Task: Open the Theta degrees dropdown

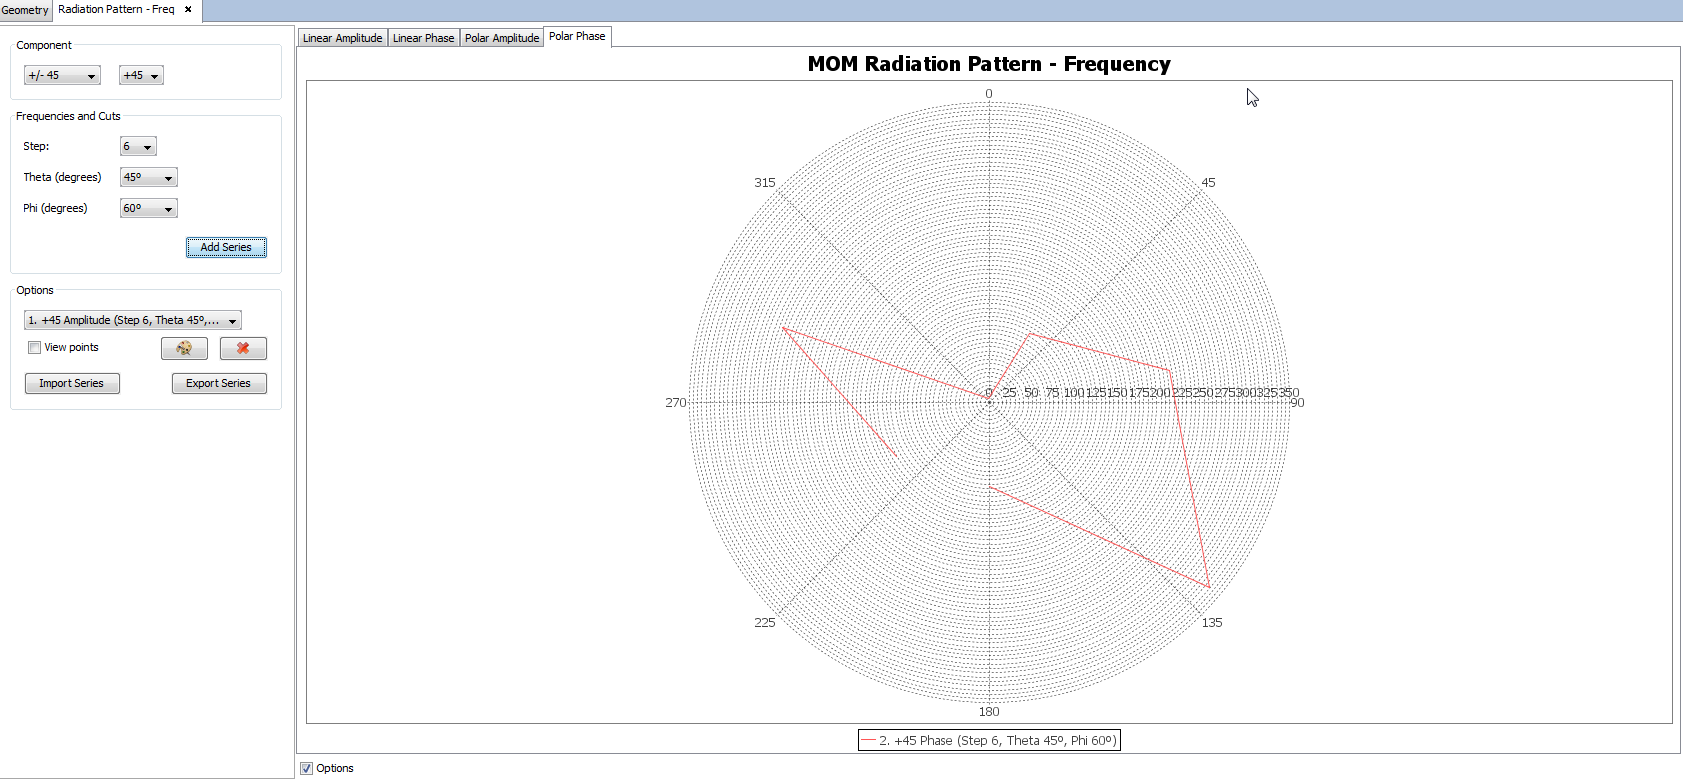Action: tap(148, 178)
